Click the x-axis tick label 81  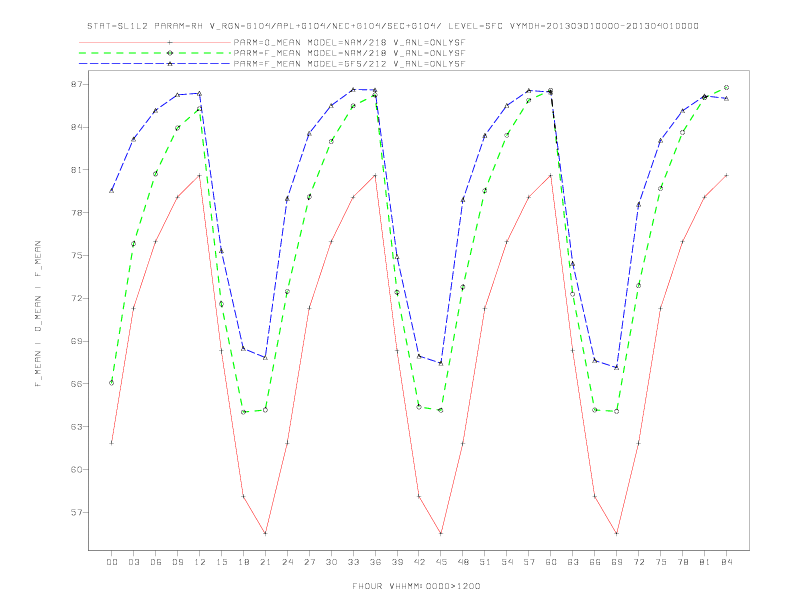click(705, 562)
